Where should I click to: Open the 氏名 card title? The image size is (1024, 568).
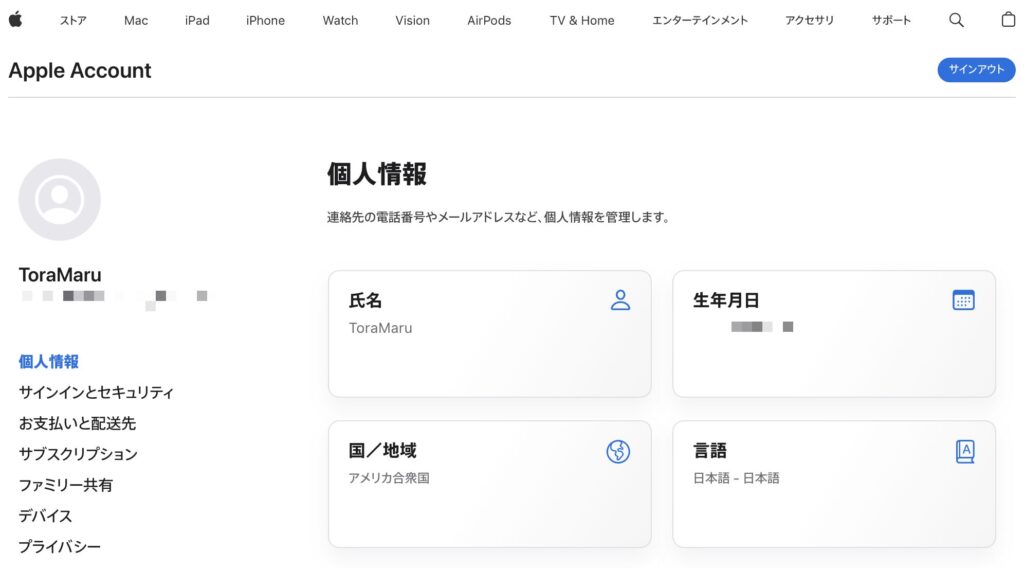tap(365, 300)
